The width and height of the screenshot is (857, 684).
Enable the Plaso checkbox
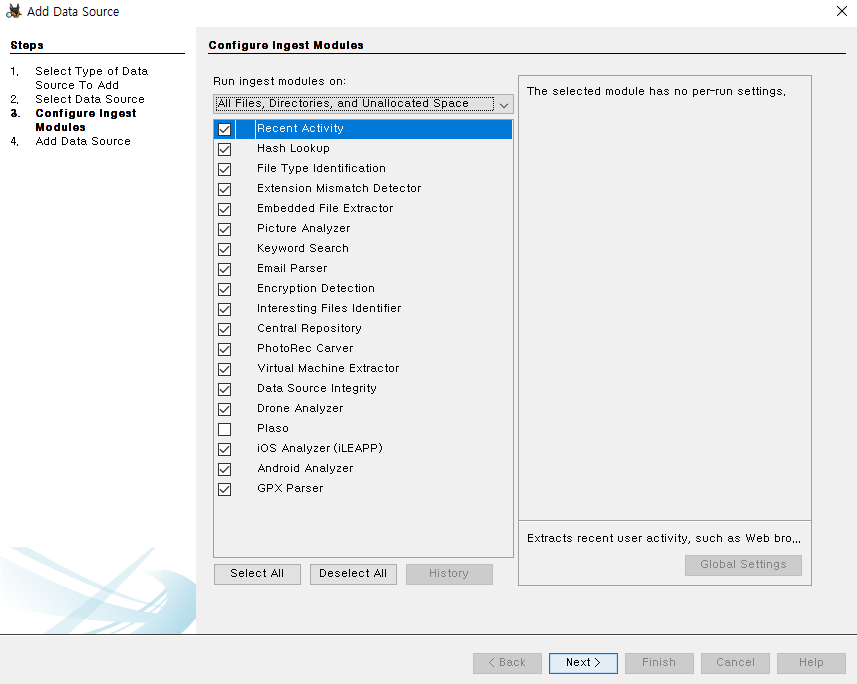[x=225, y=429]
